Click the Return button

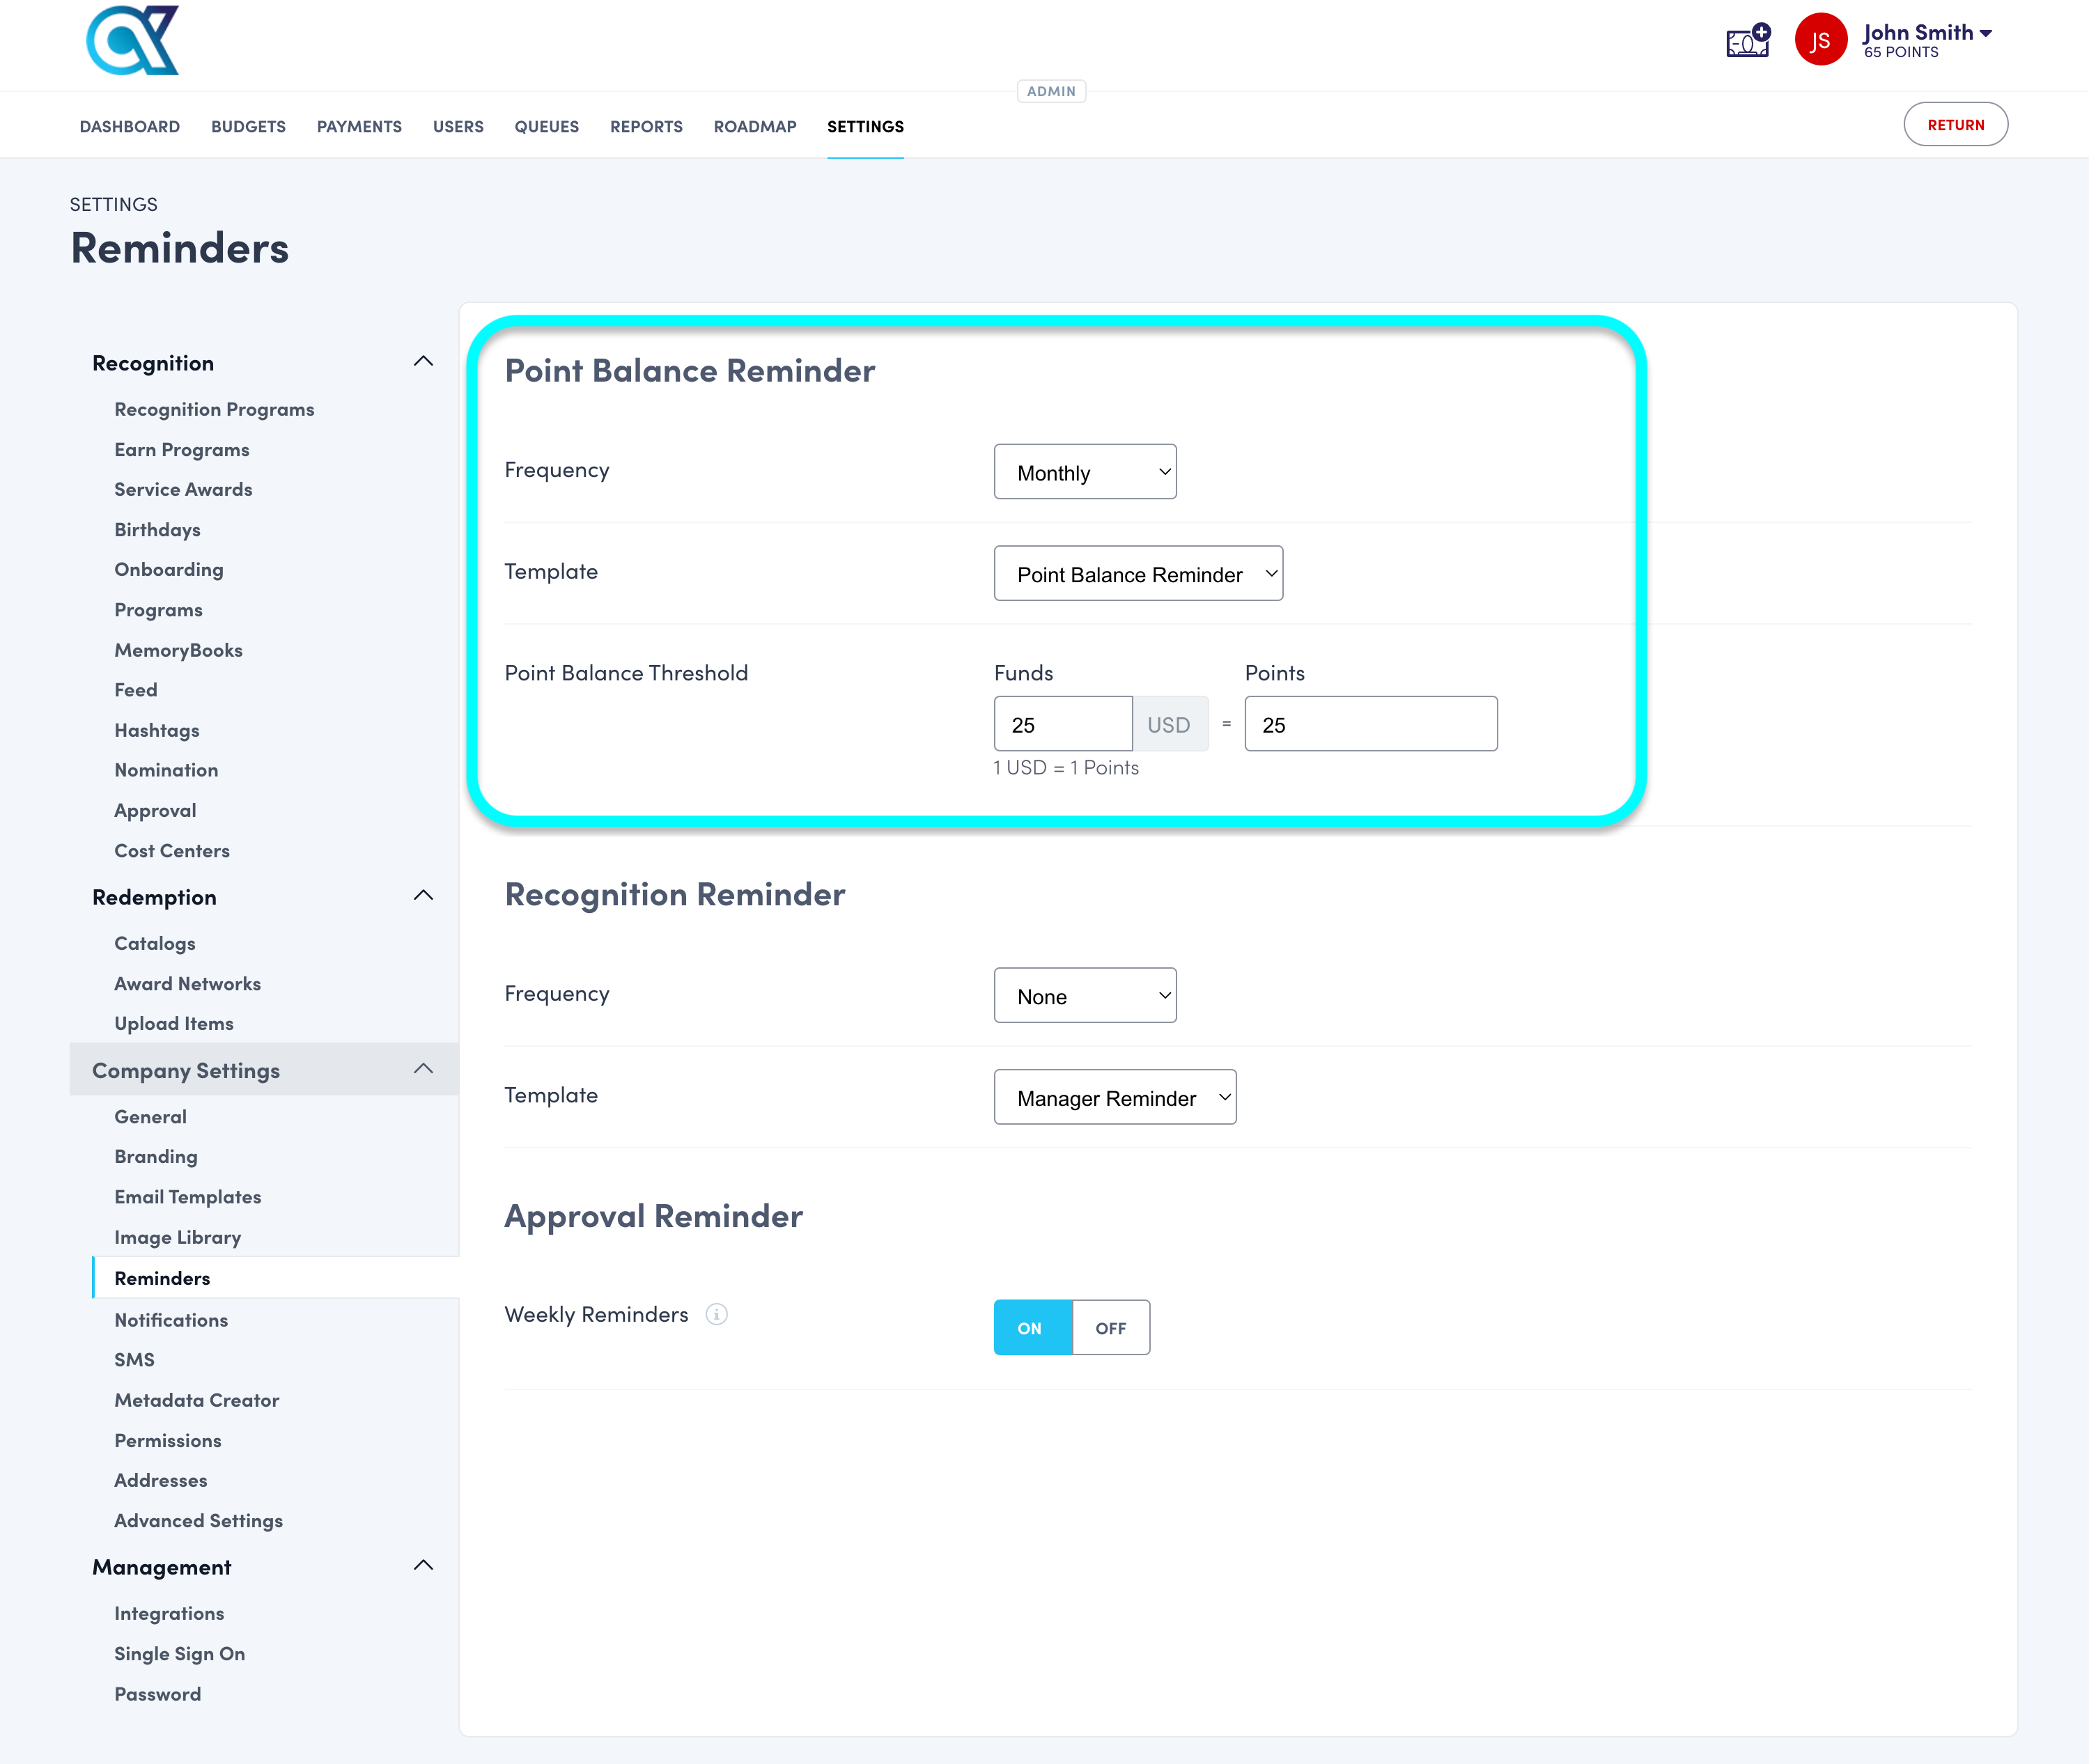pyautogui.click(x=1955, y=125)
